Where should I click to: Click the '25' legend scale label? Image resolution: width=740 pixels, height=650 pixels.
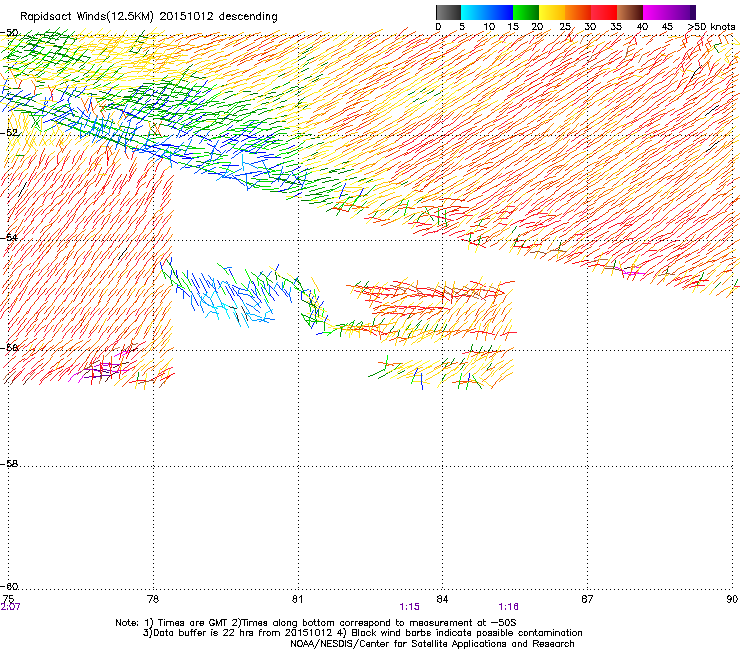[565, 27]
